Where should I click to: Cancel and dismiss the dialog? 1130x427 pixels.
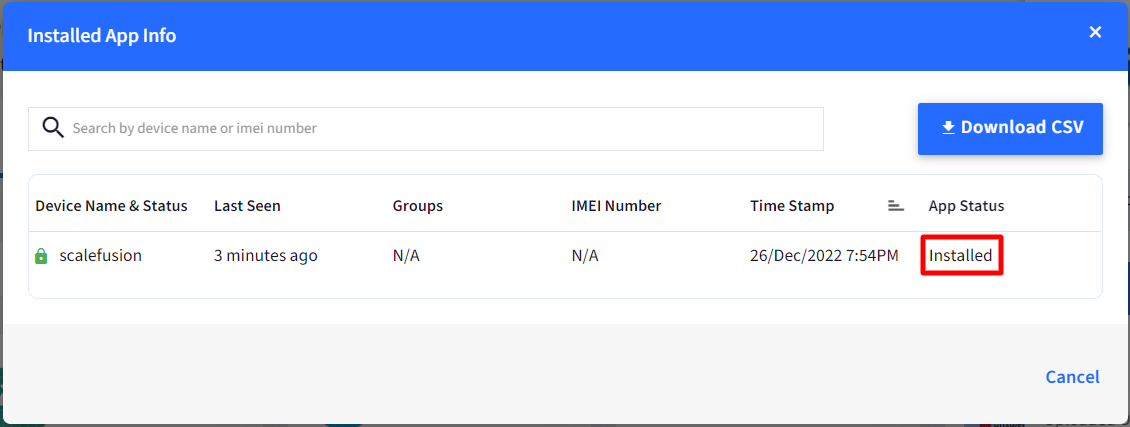(1072, 377)
